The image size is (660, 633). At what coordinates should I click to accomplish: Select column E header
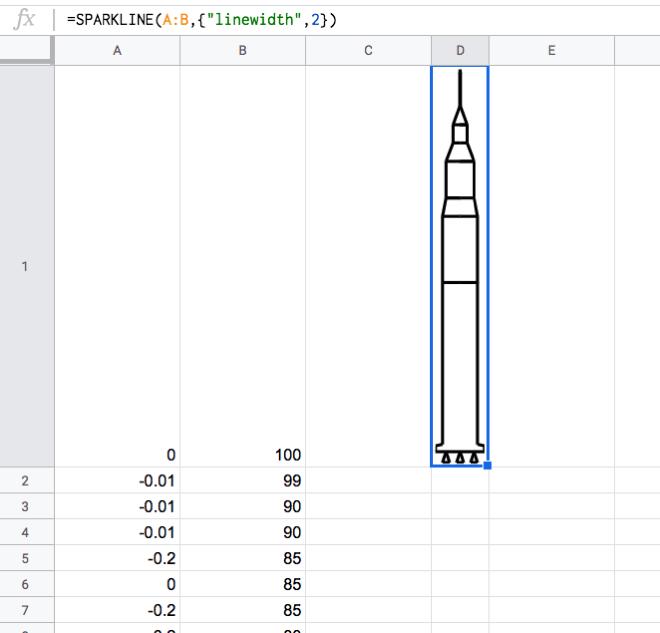(x=551, y=51)
